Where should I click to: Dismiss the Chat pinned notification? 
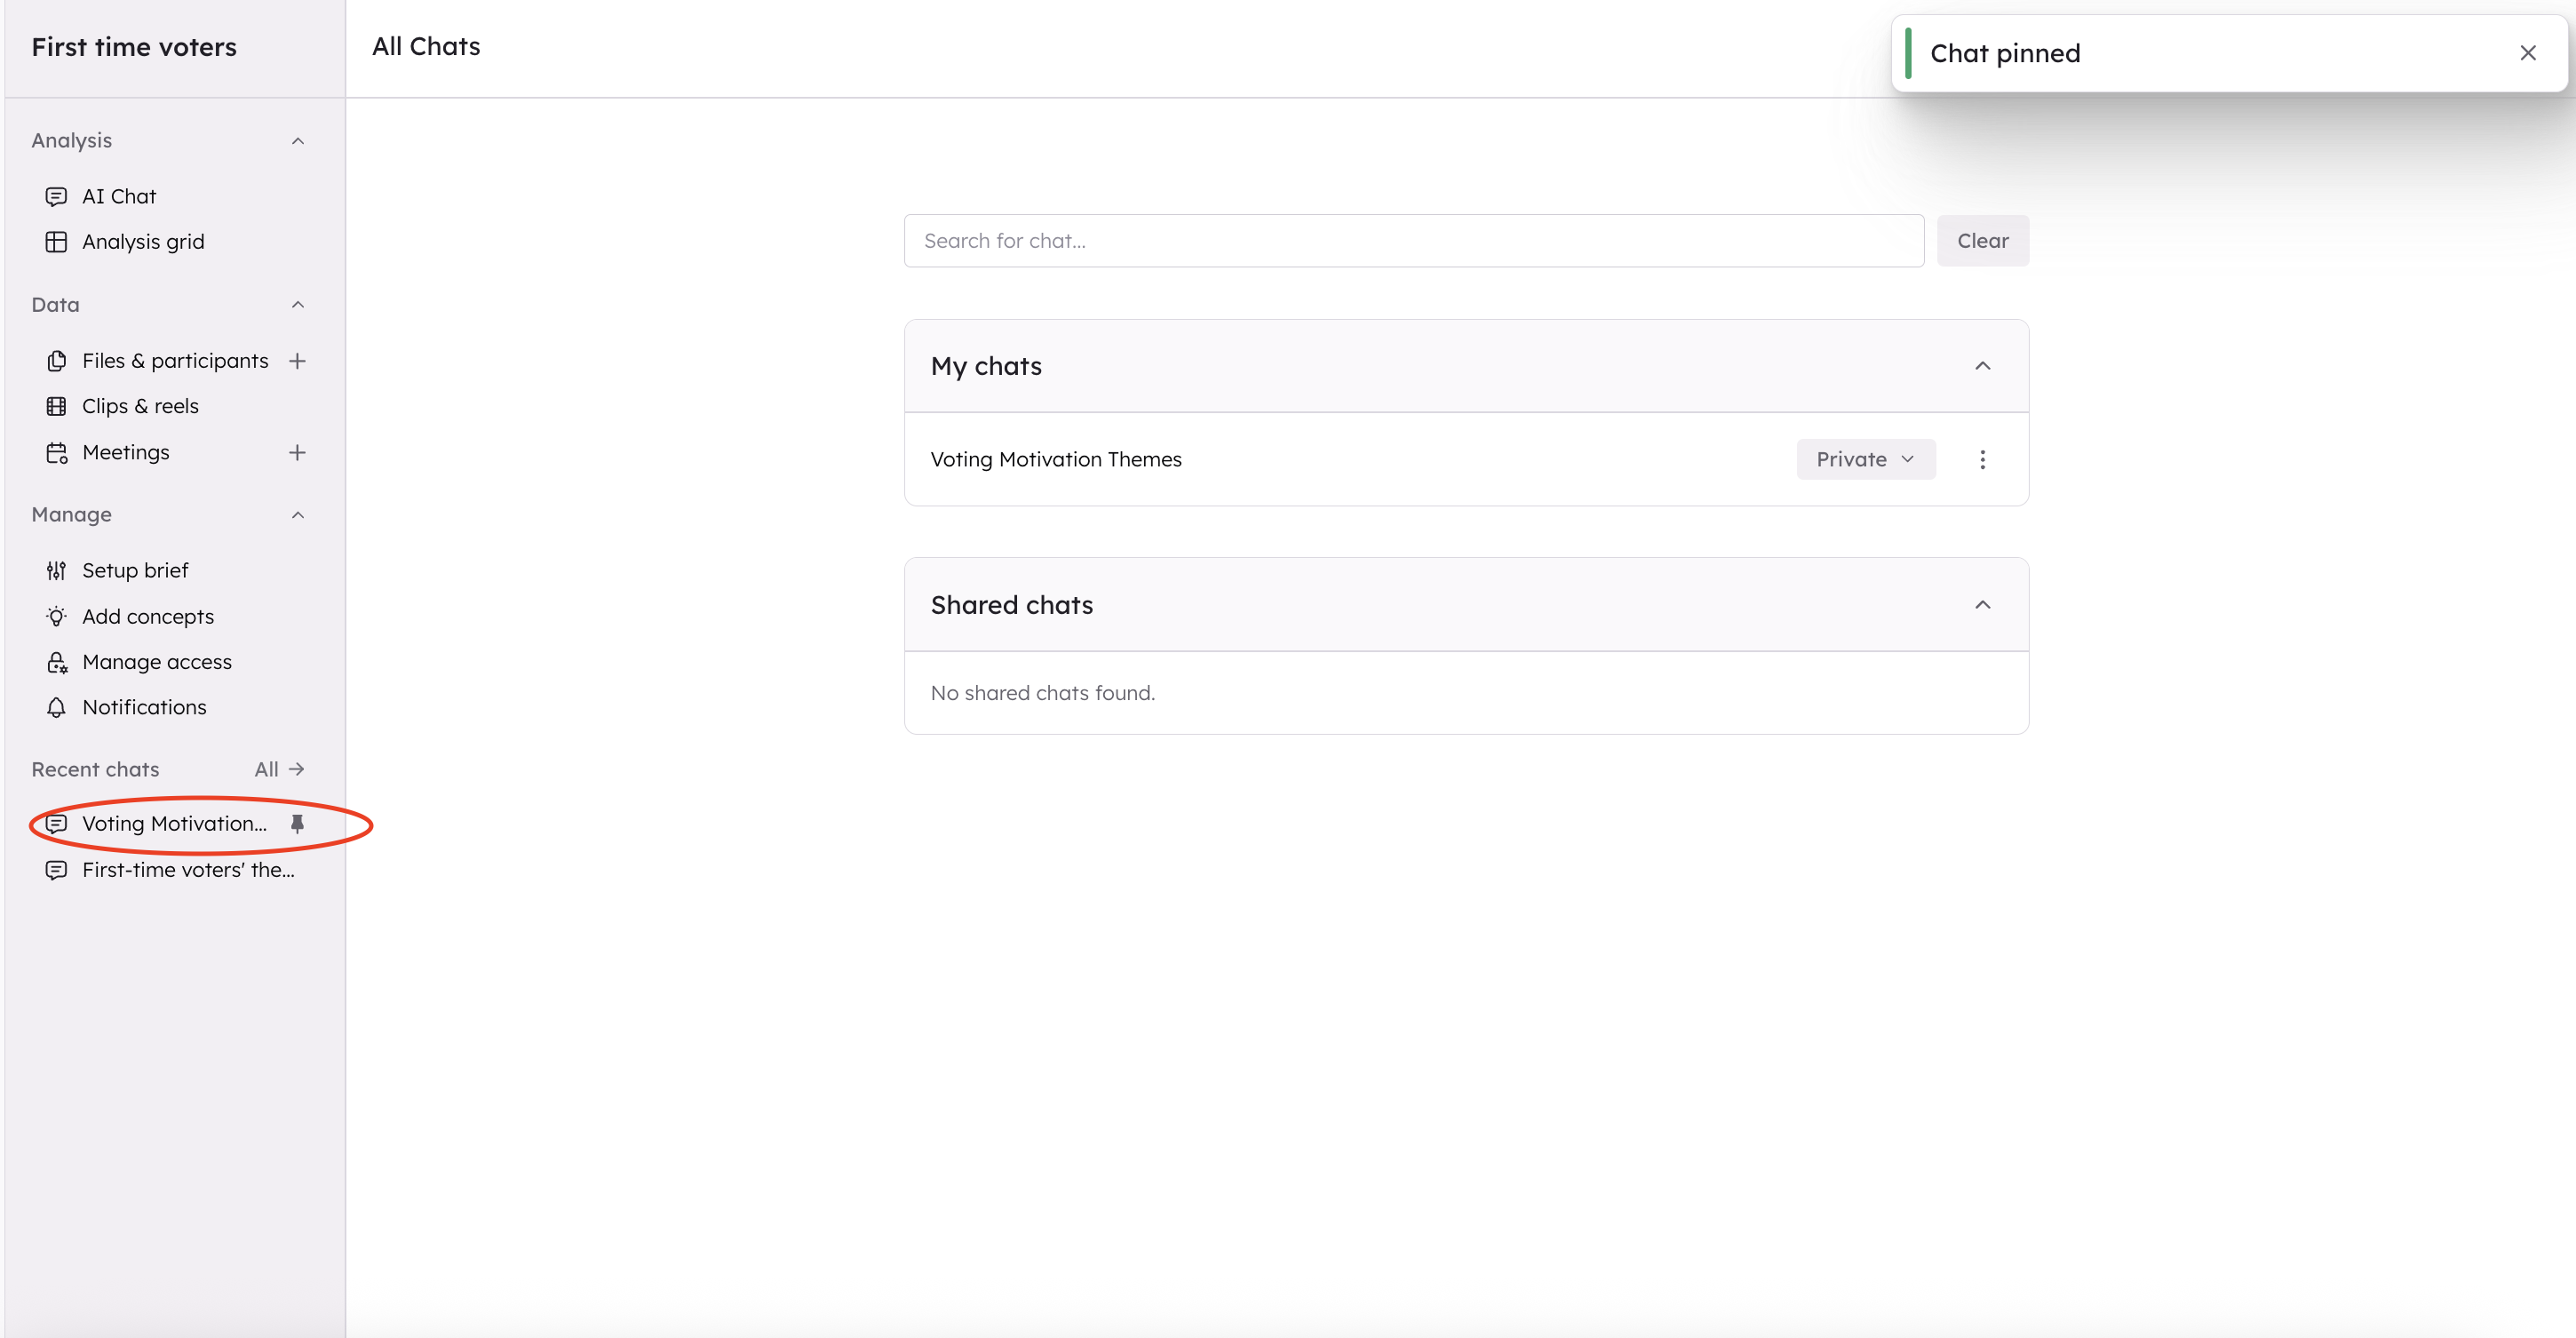(x=2527, y=53)
